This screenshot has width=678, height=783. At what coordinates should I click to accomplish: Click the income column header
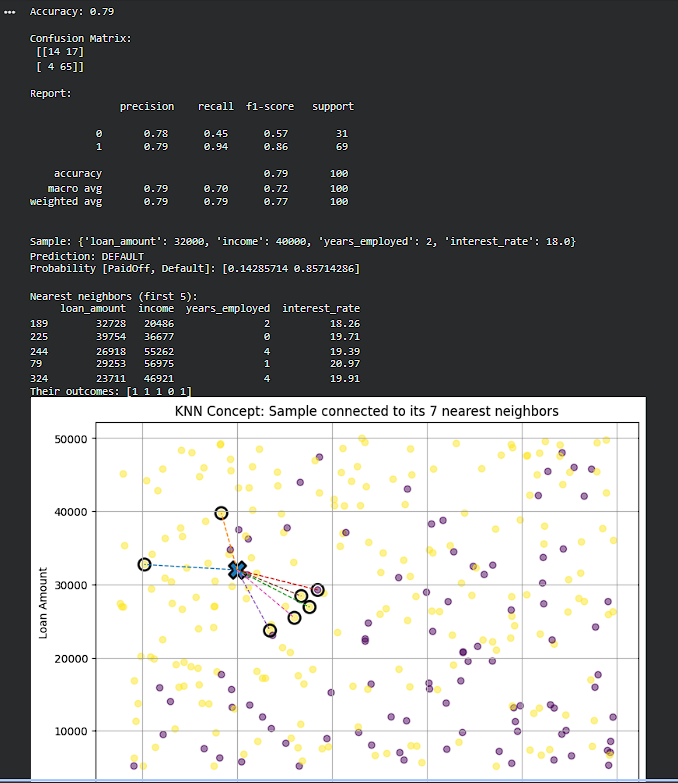pyautogui.click(x=156, y=309)
